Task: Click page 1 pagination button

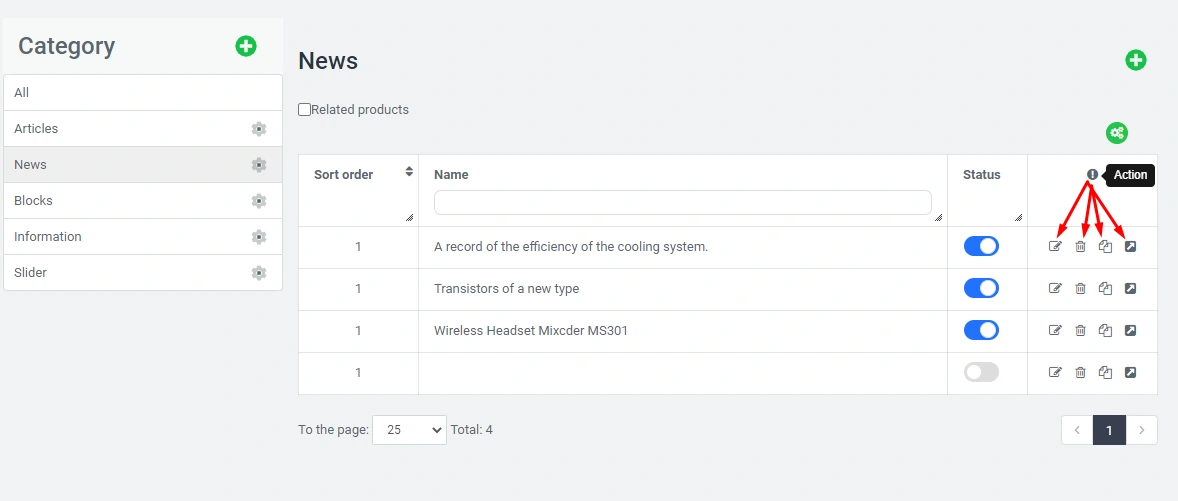Action: click(x=1109, y=430)
